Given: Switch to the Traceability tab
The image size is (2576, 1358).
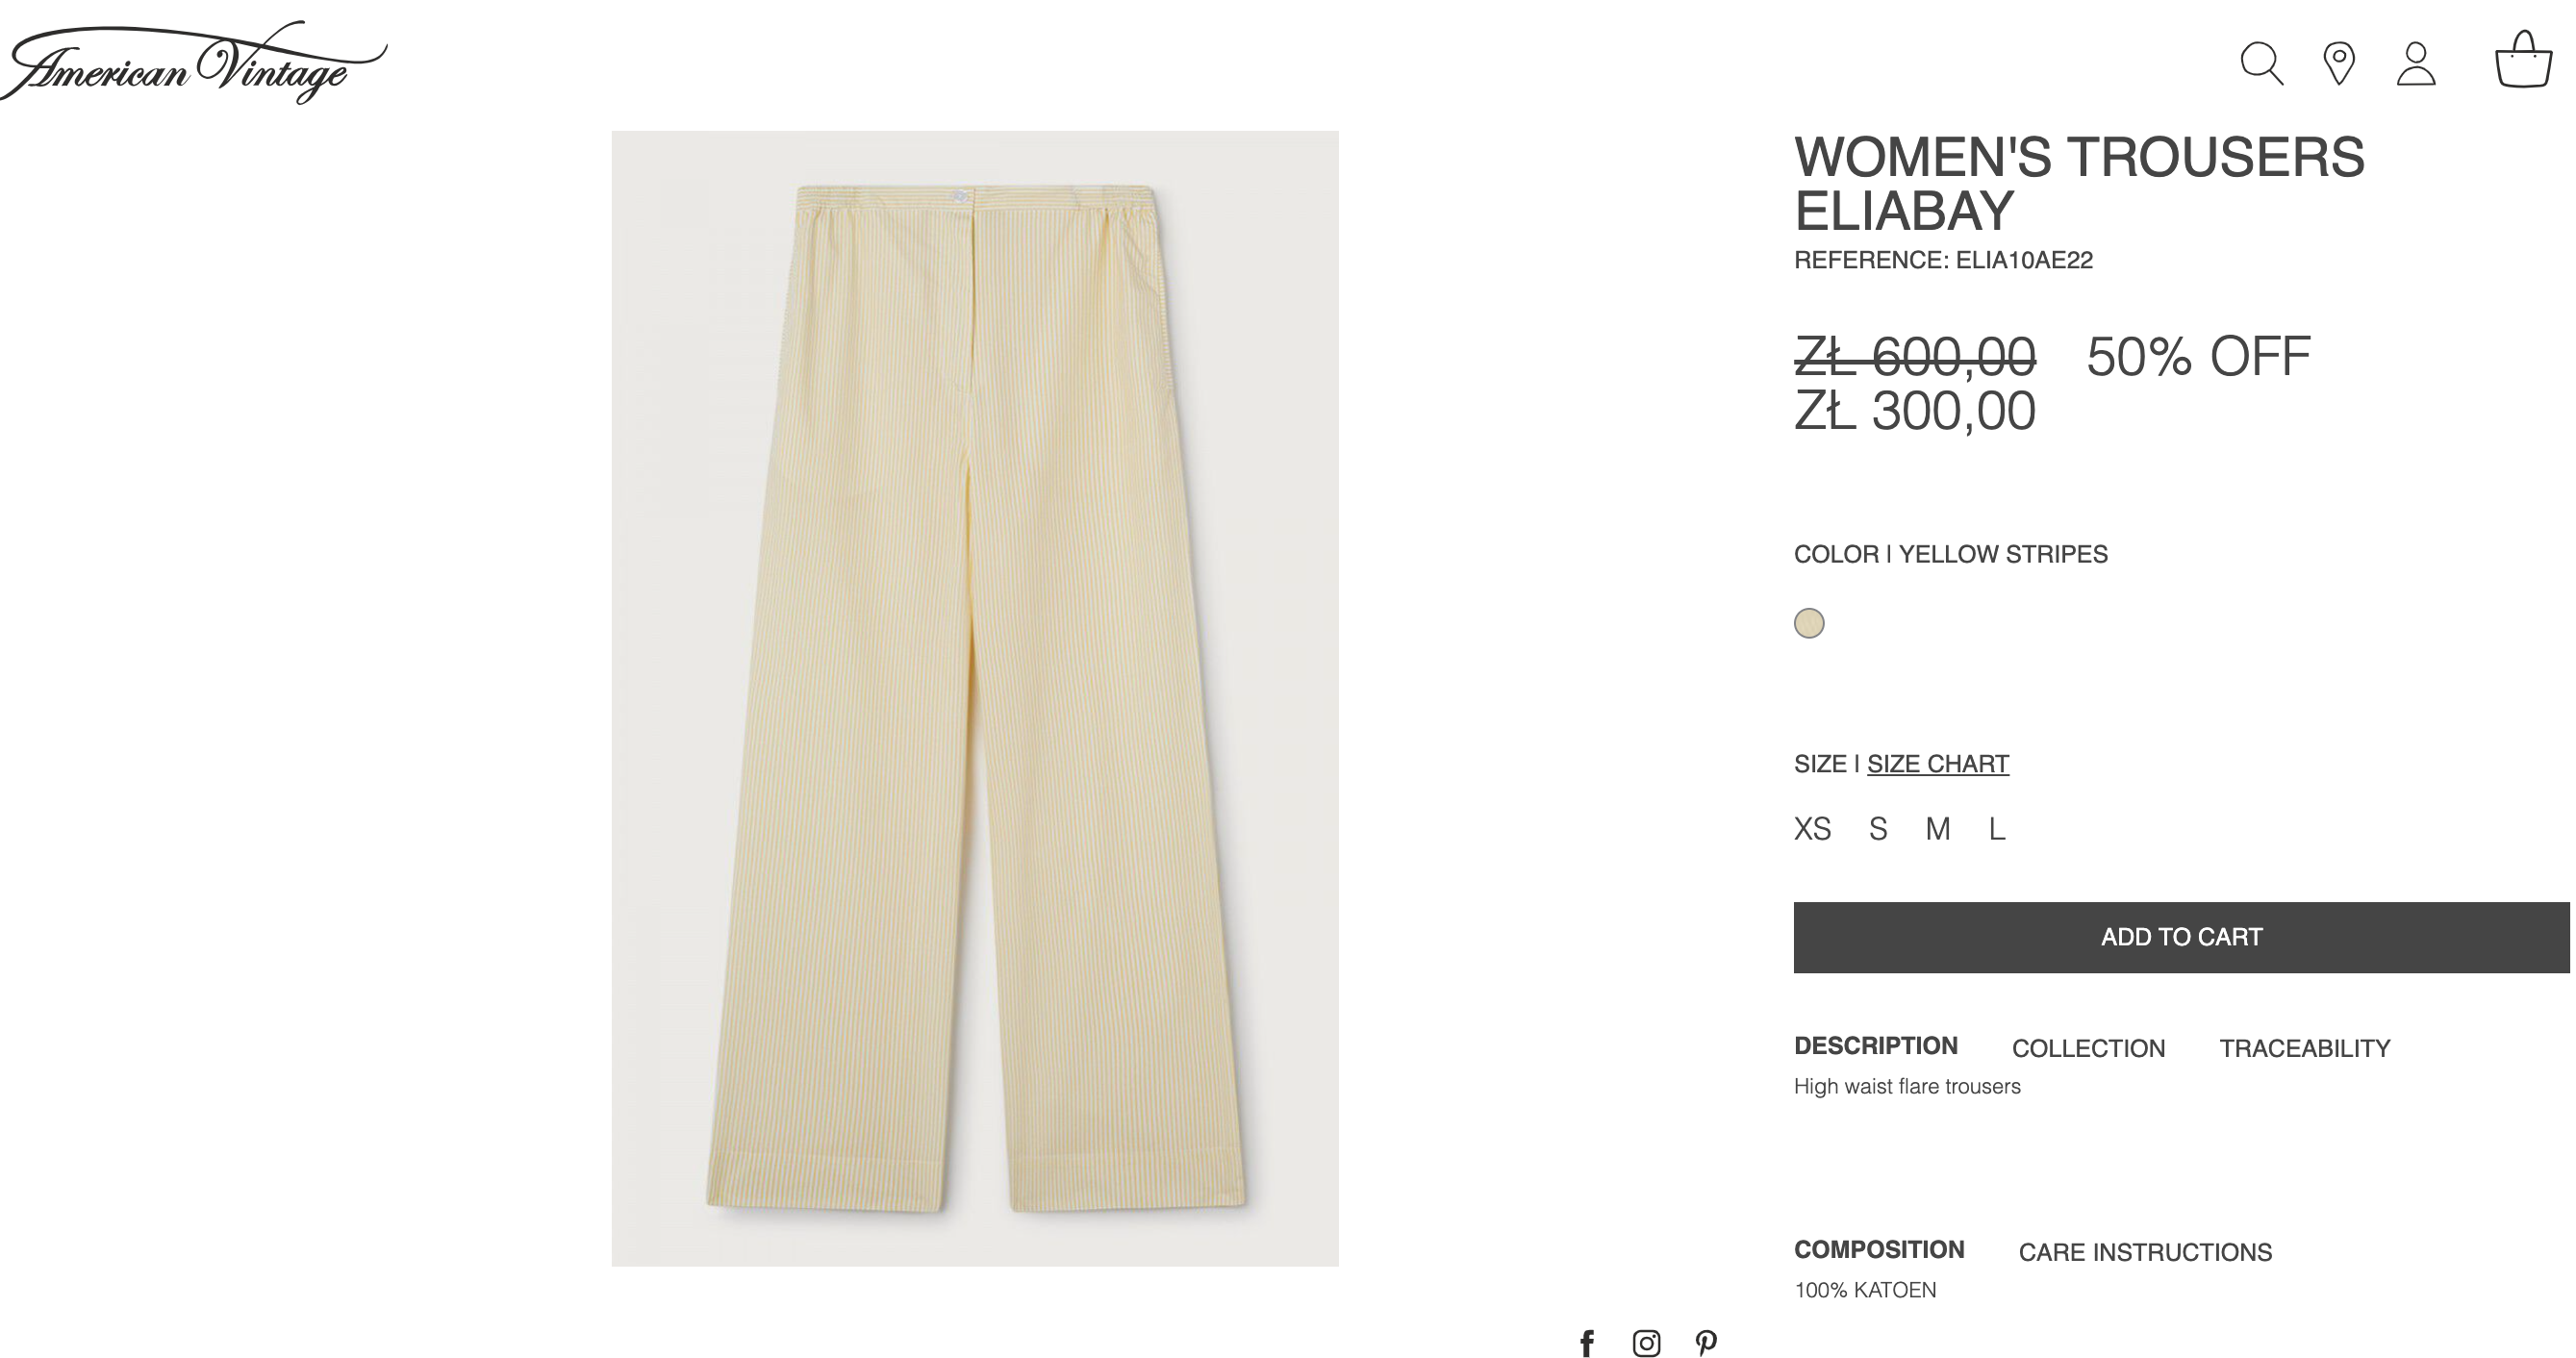Looking at the screenshot, I should coord(2304,1048).
